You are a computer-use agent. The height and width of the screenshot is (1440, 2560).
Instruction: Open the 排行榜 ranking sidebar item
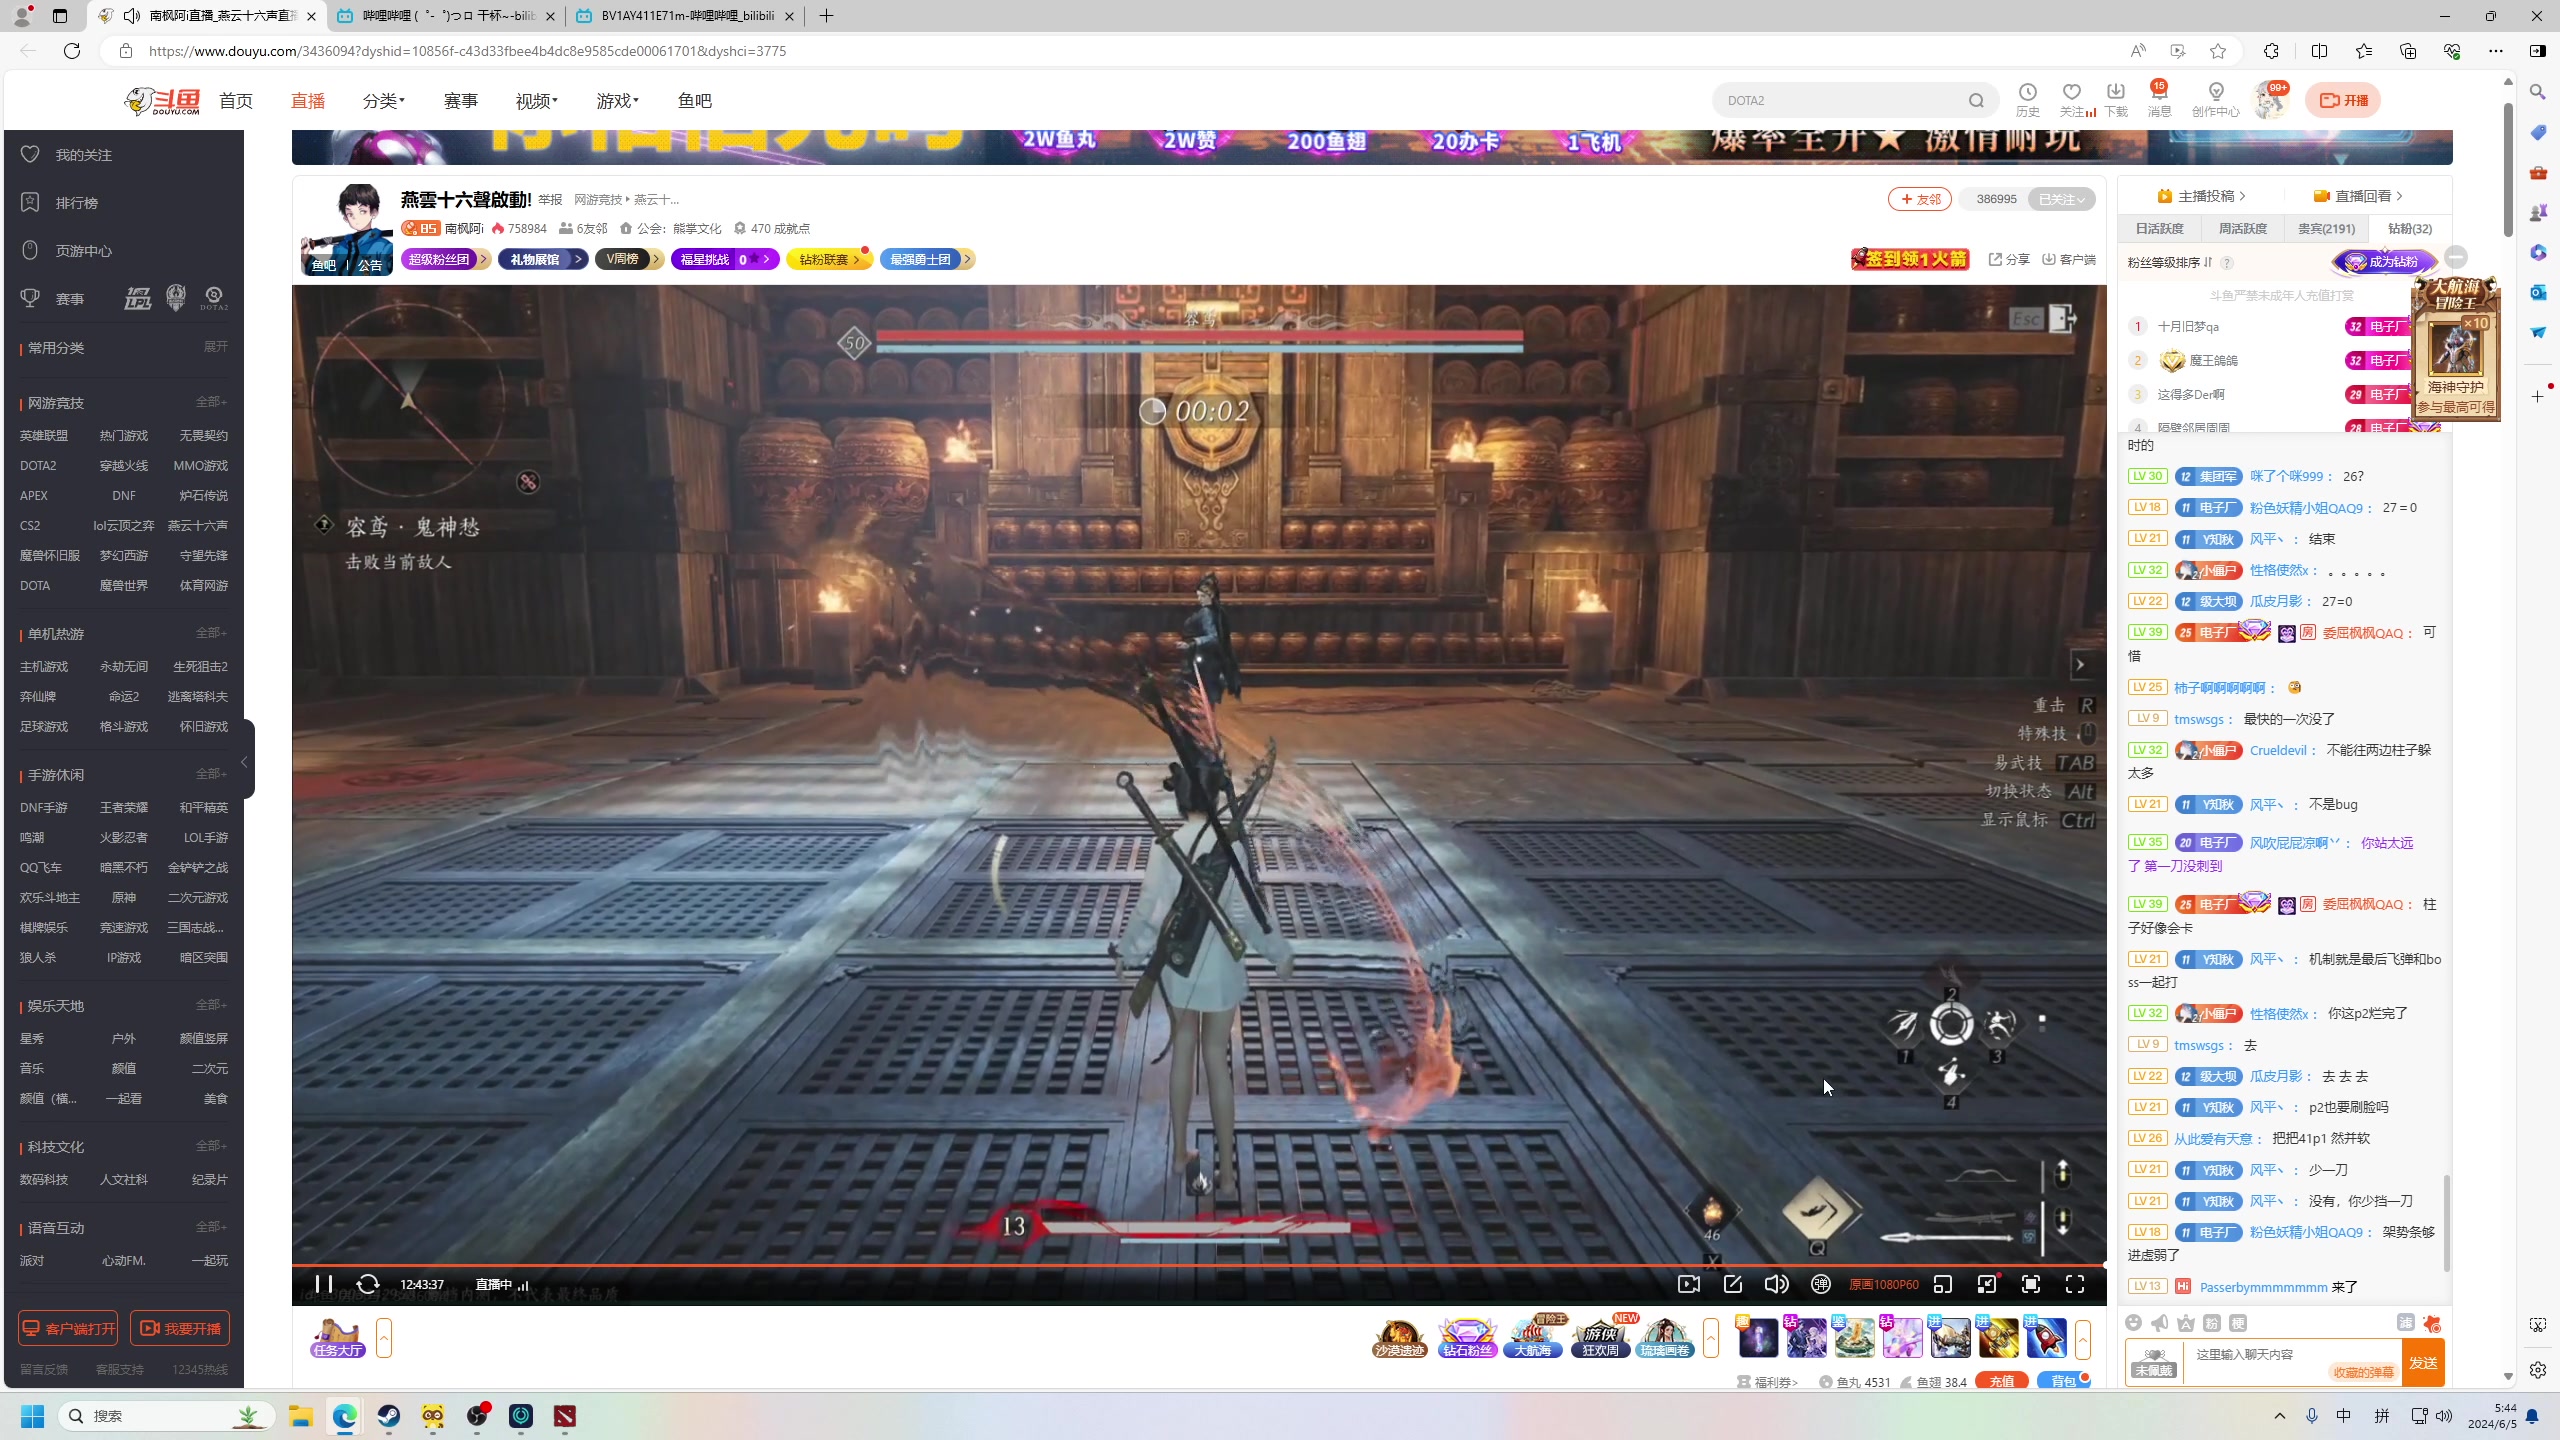click(x=77, y=203)
